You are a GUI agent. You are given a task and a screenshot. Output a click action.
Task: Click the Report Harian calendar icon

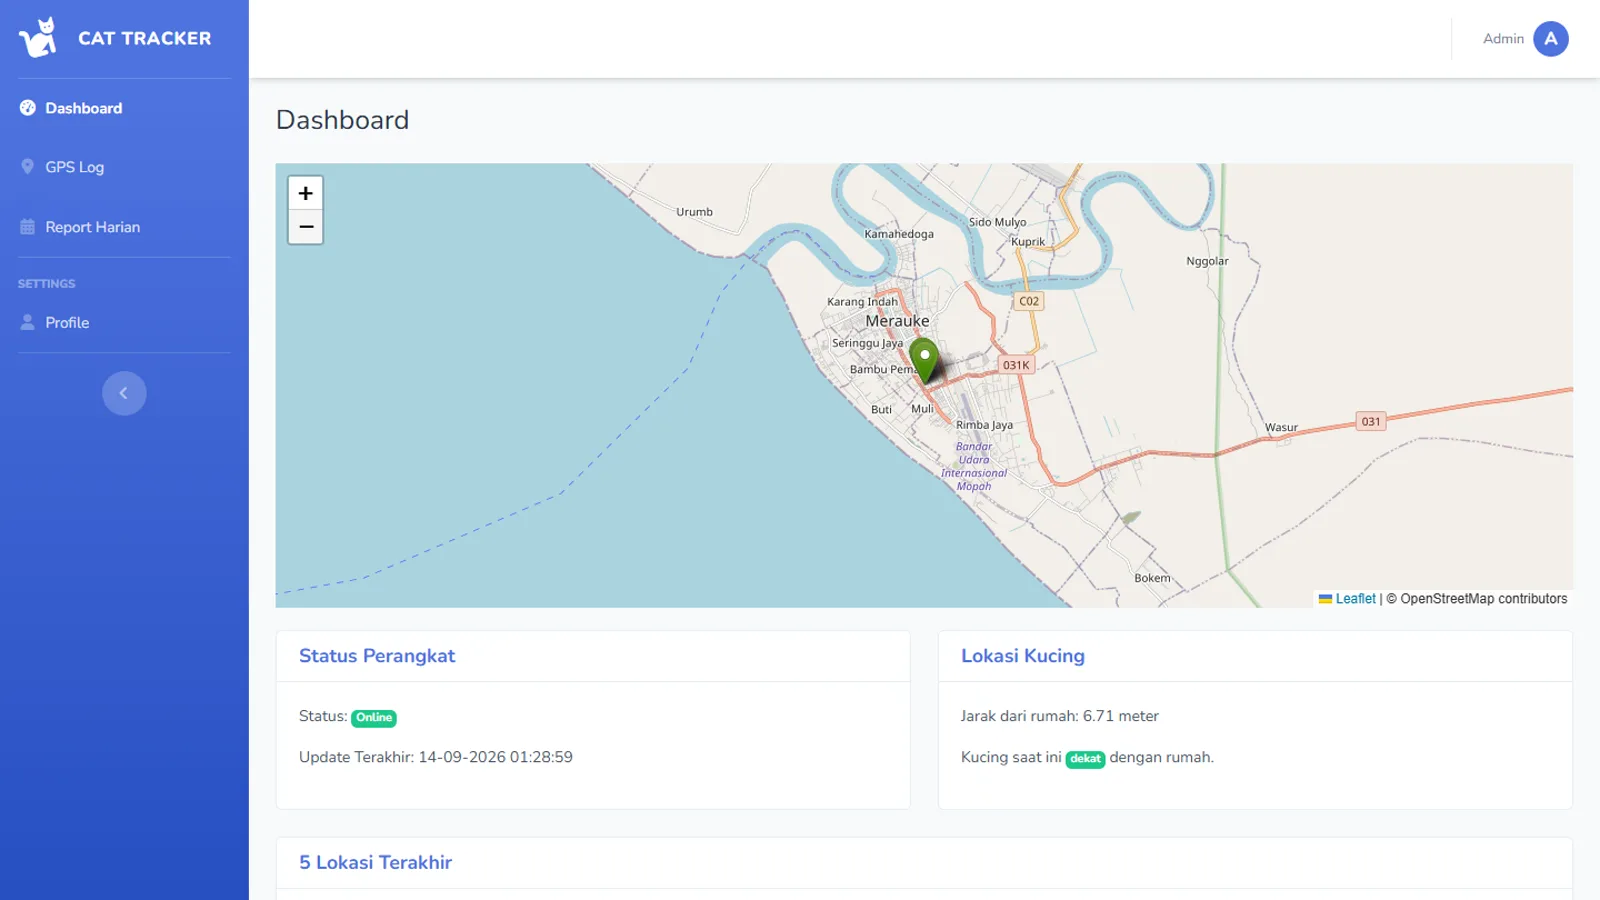coord(27,227)
